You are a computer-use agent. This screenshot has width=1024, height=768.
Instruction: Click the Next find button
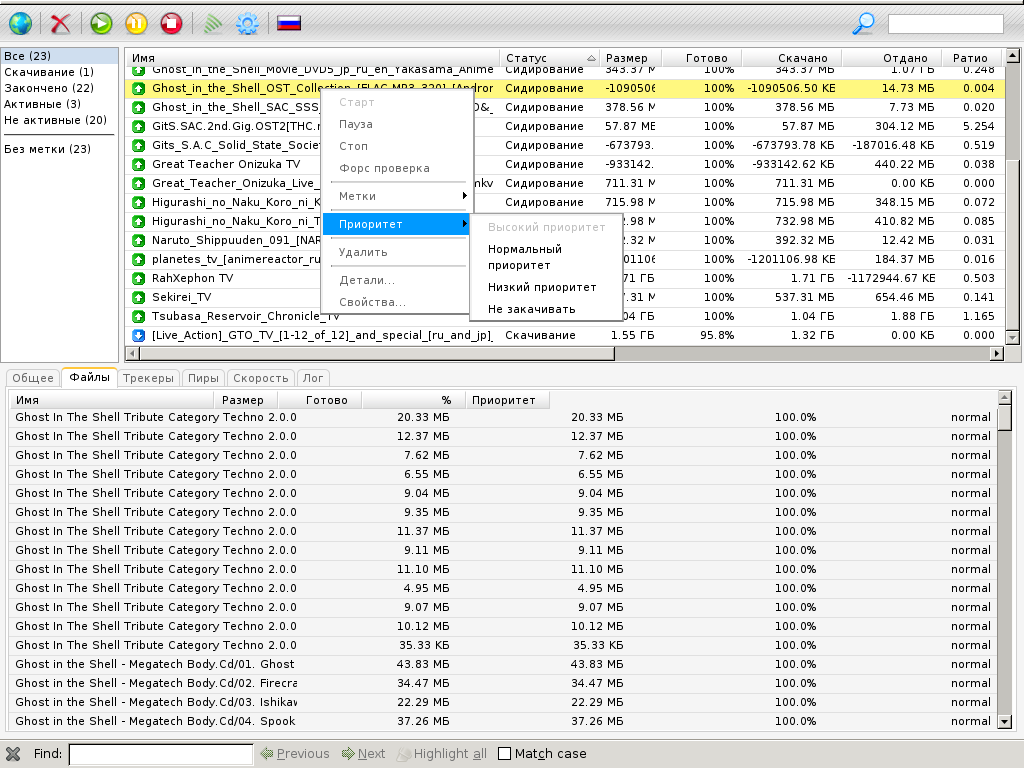point(364,754)
